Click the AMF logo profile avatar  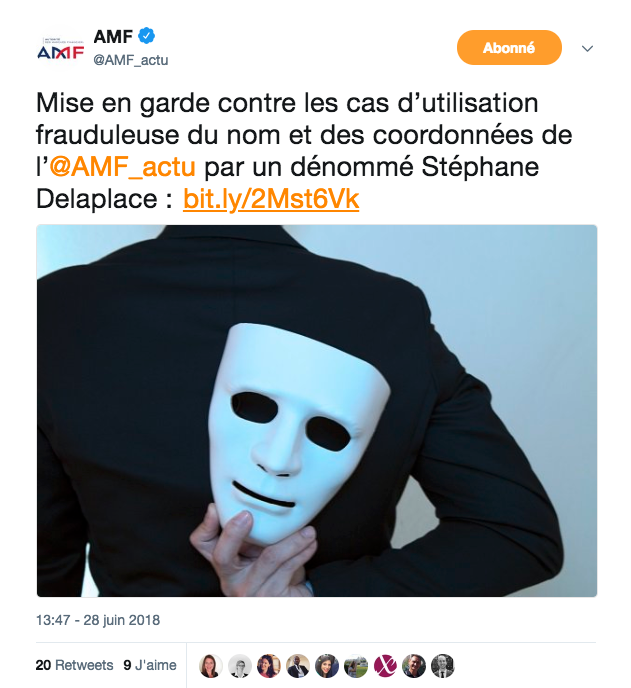(x=61, y=50)
